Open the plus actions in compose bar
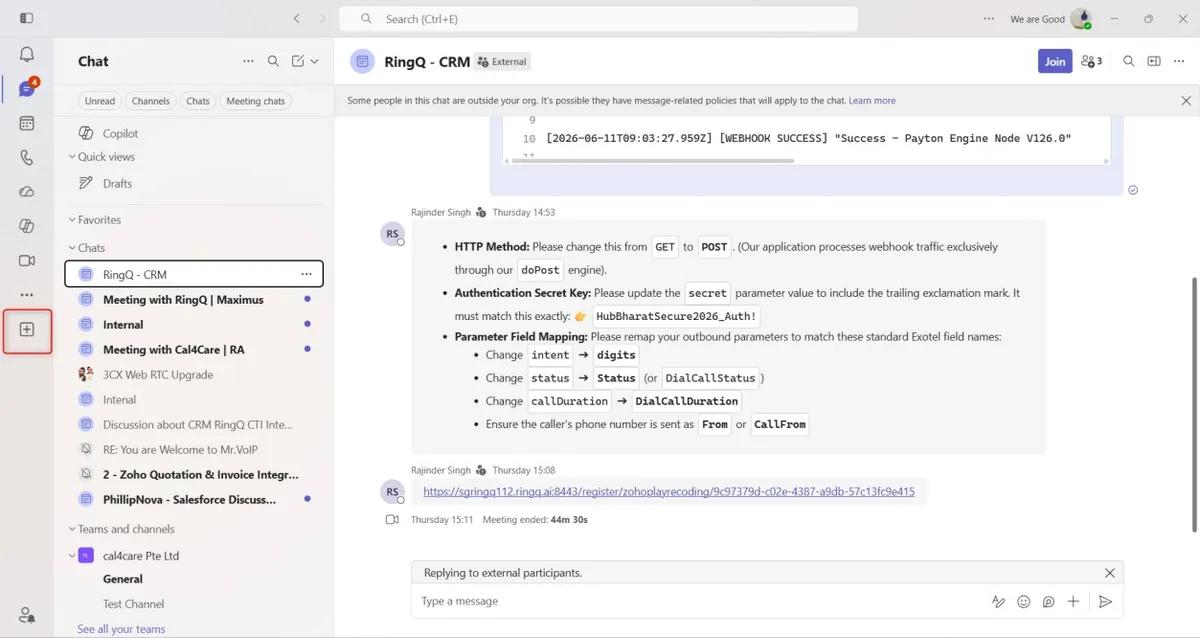The image size is (1200, 638). click(1073, 601)
